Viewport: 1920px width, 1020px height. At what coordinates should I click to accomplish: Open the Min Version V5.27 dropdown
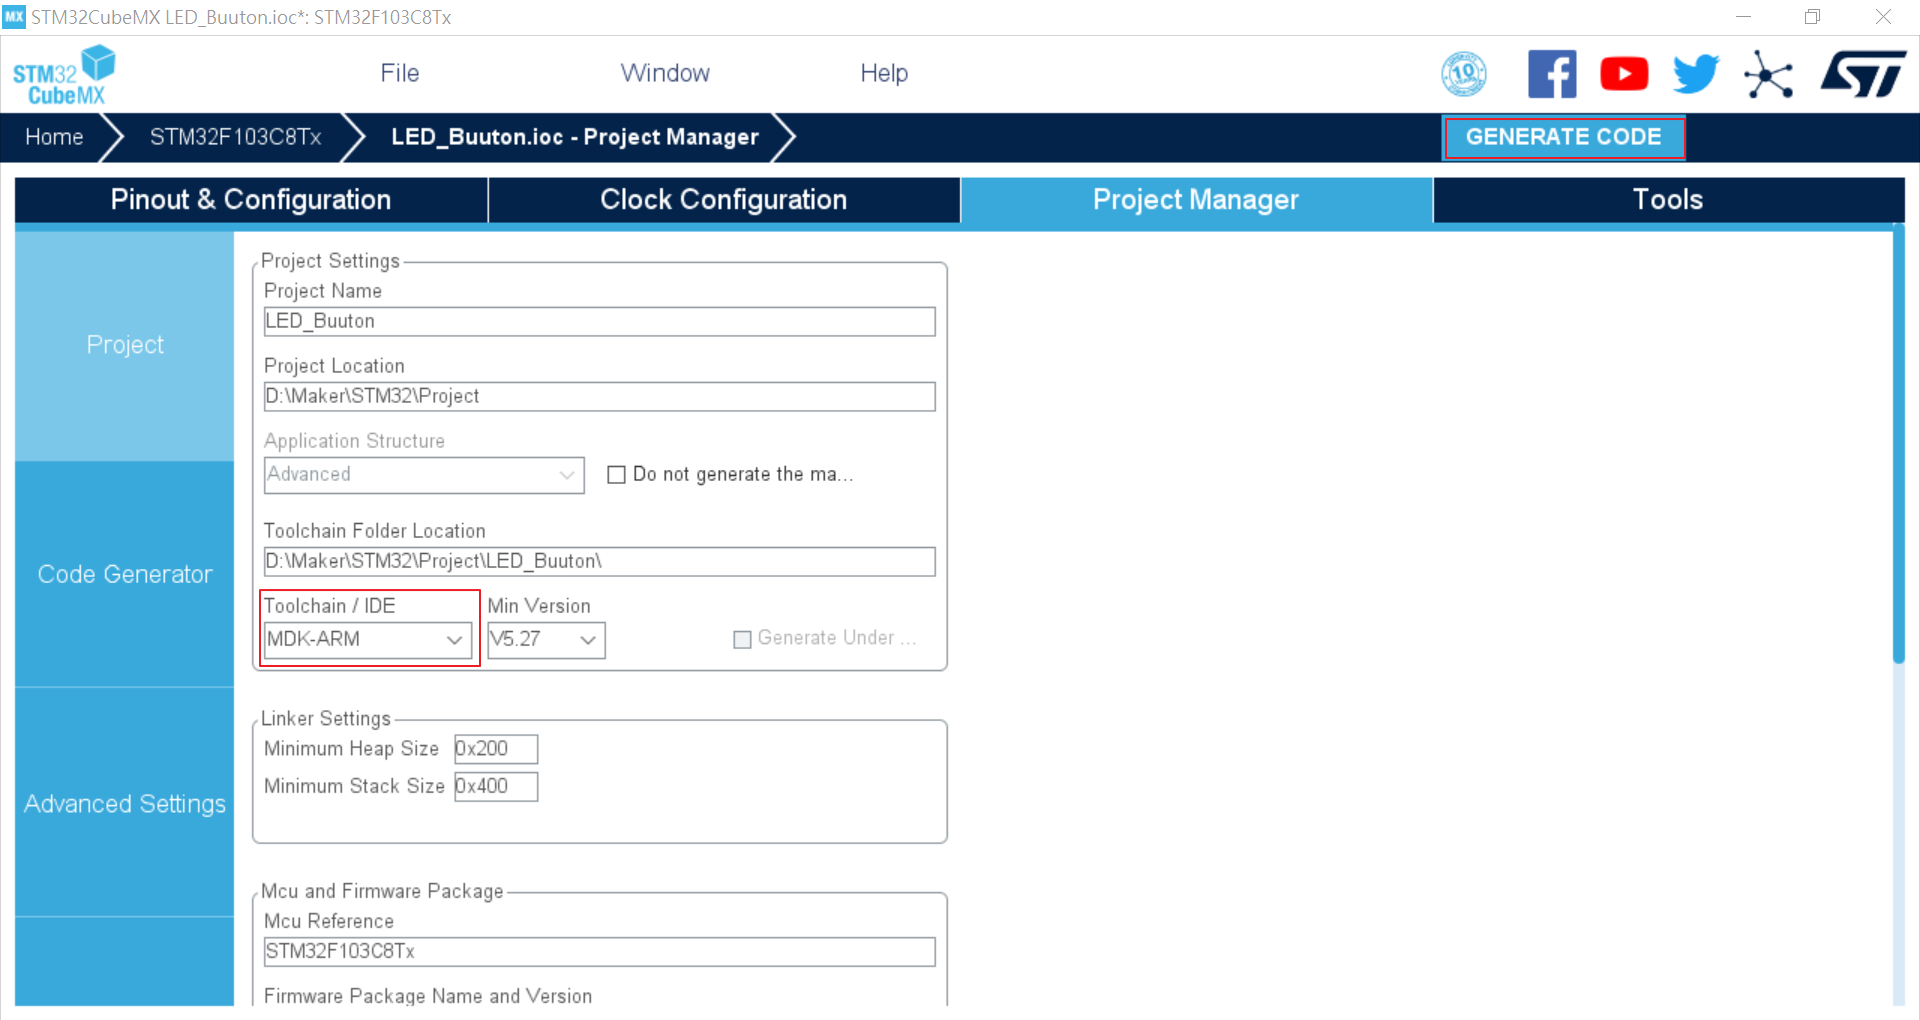(546, 639)
